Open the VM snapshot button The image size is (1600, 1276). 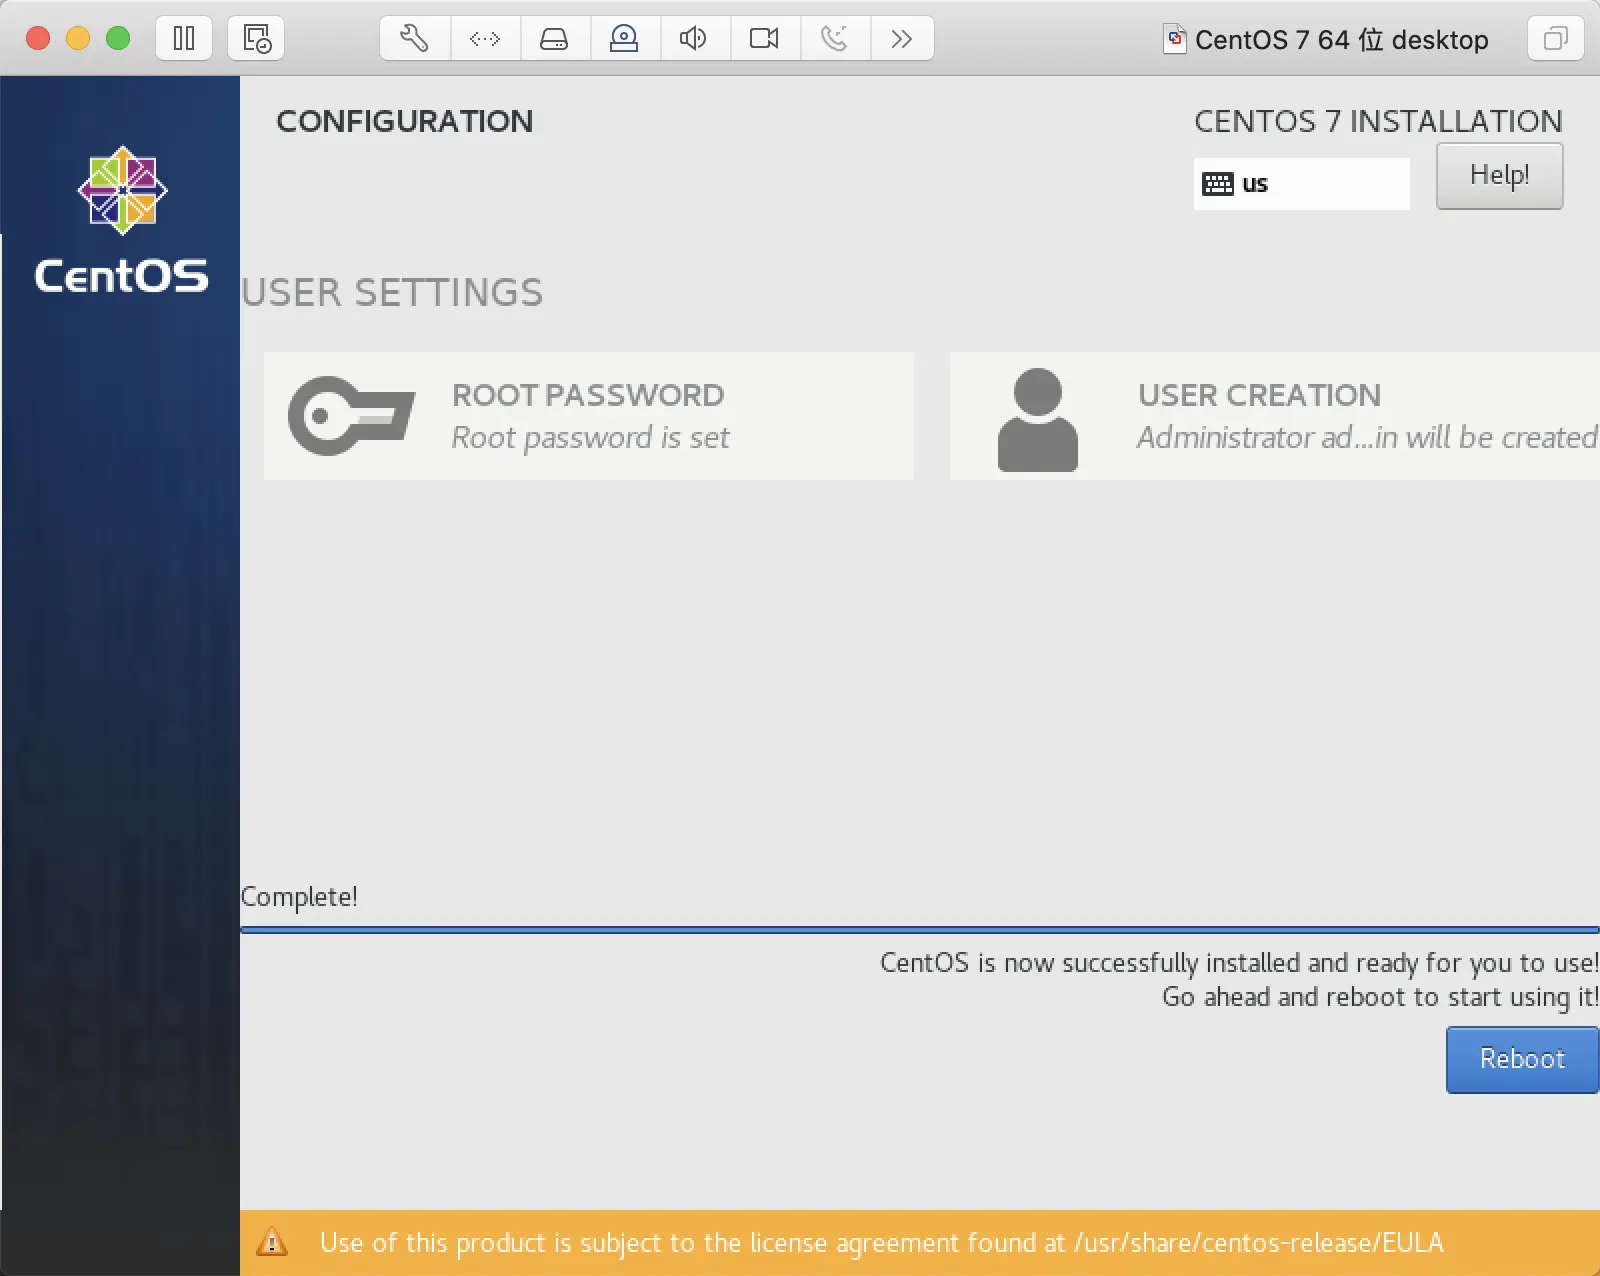pos(256,39)
